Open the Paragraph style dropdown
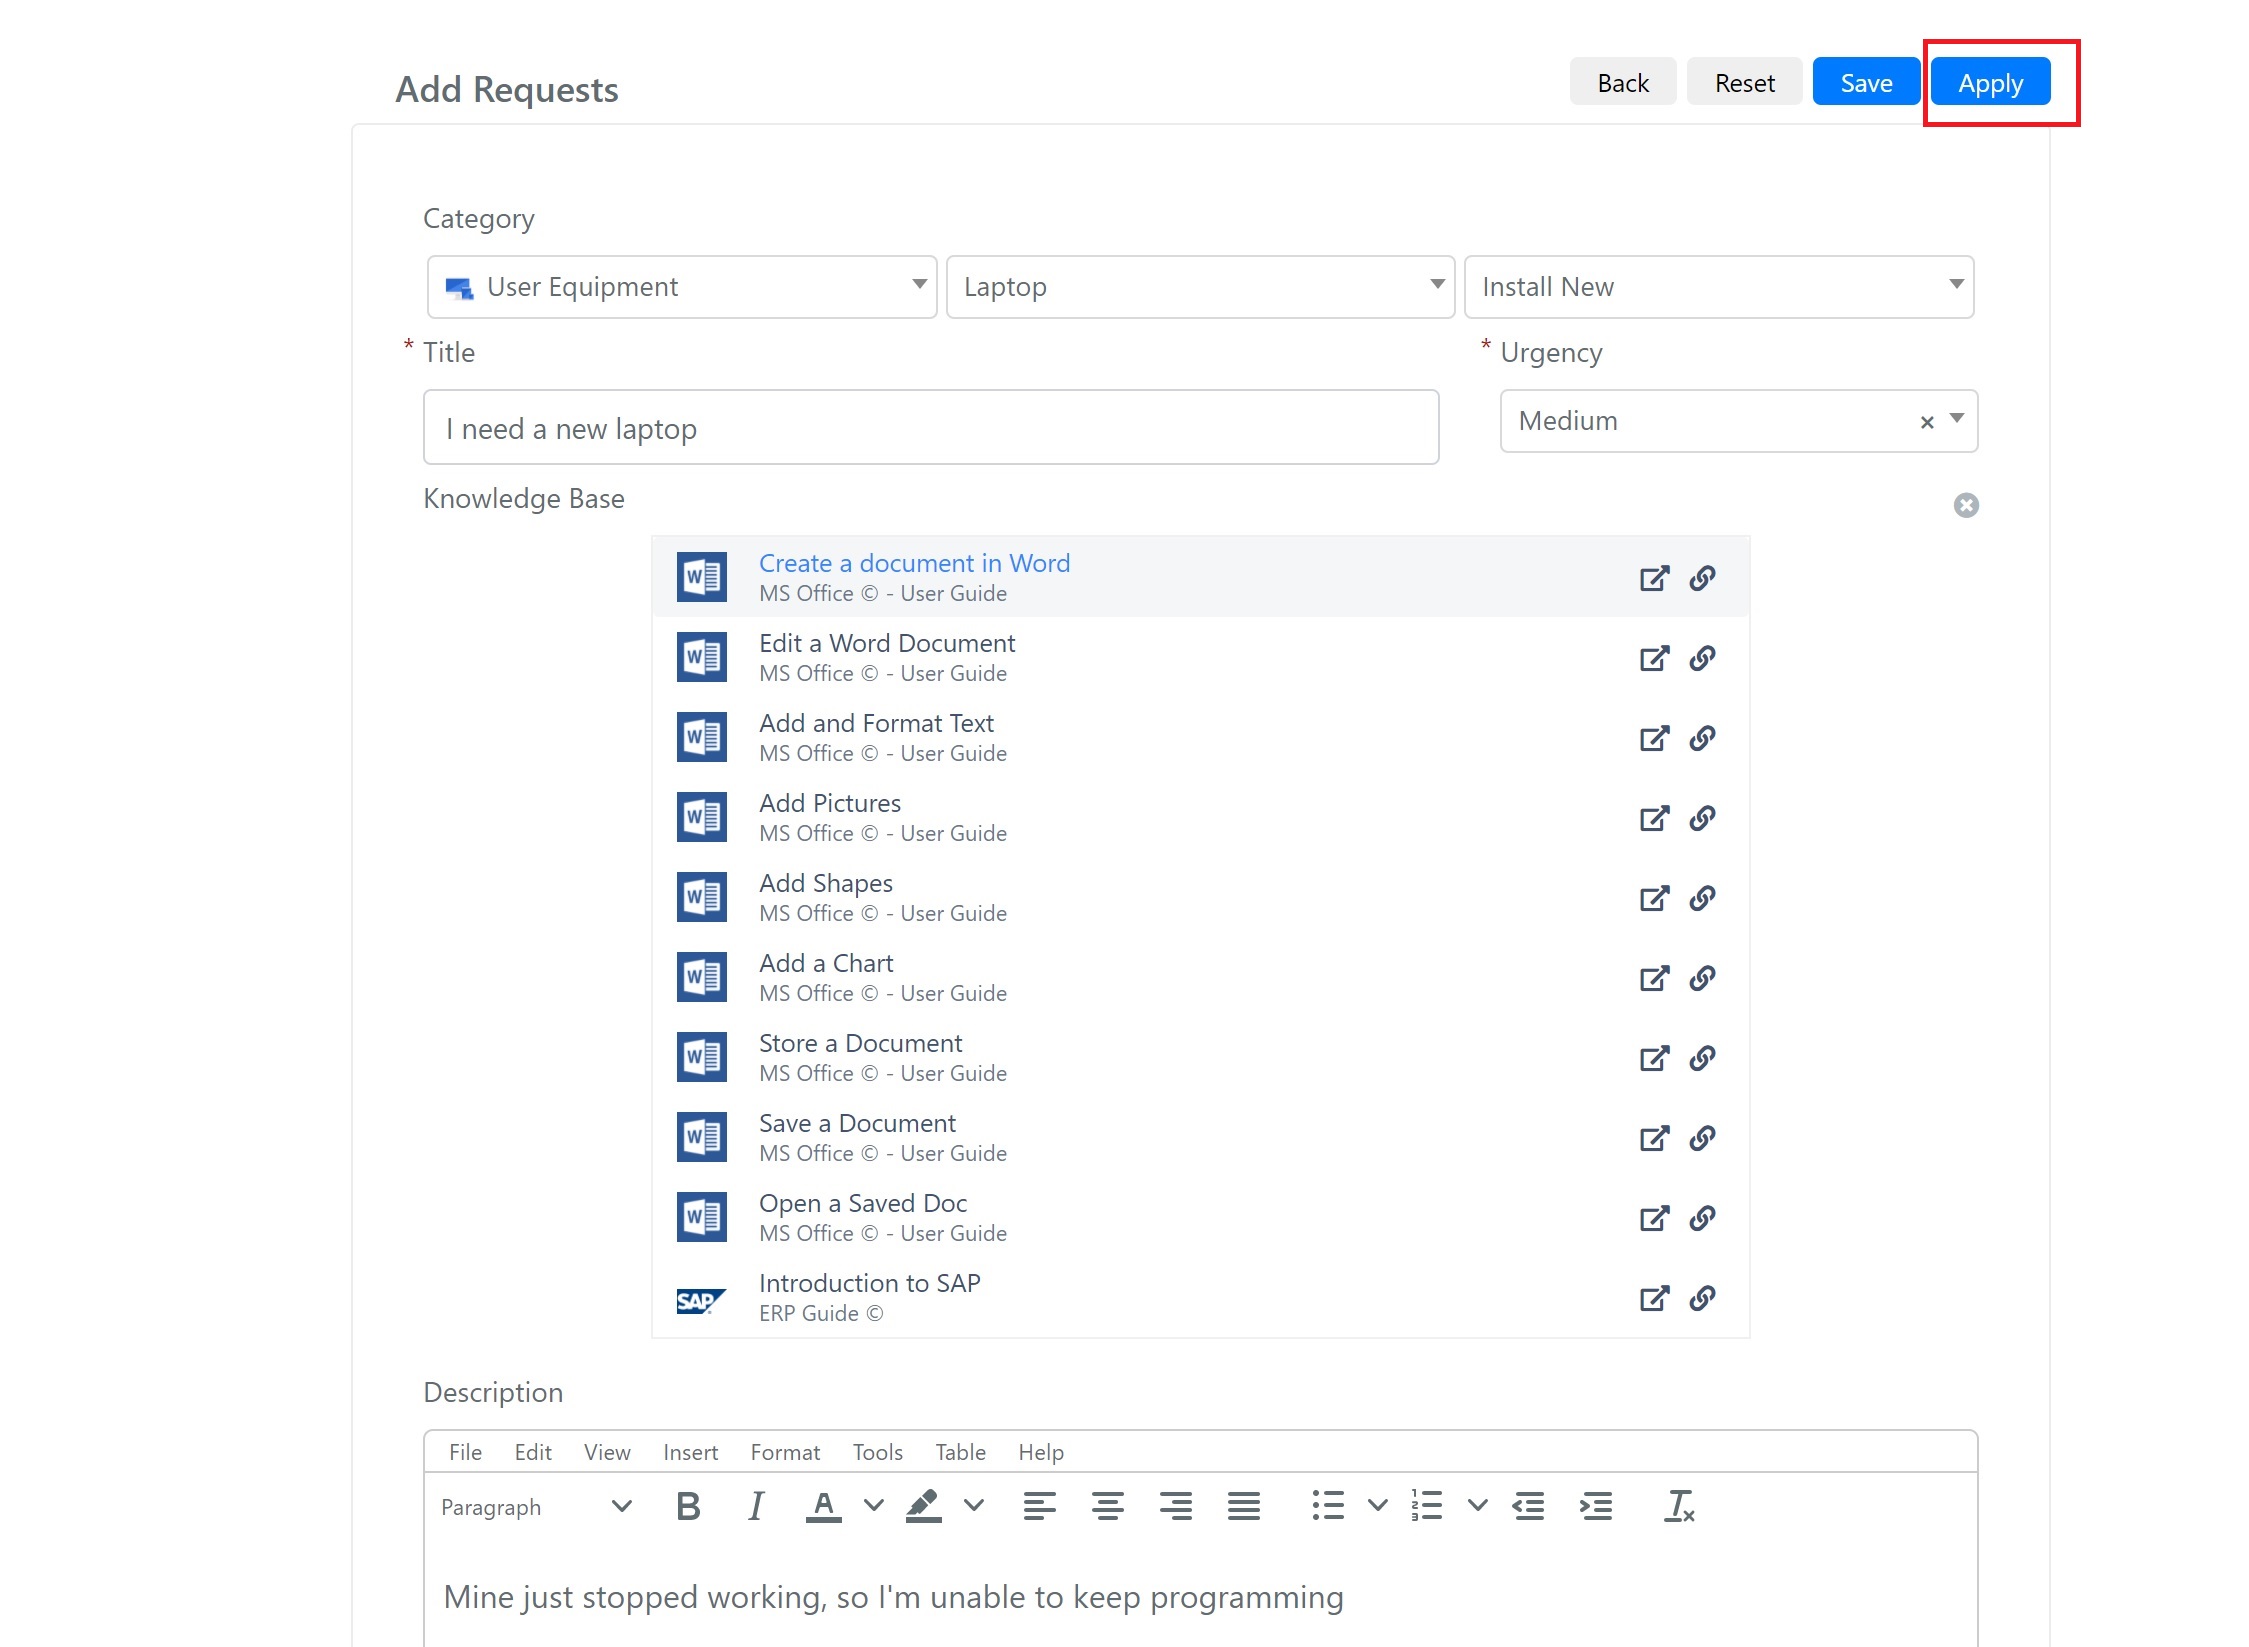 537,1507
